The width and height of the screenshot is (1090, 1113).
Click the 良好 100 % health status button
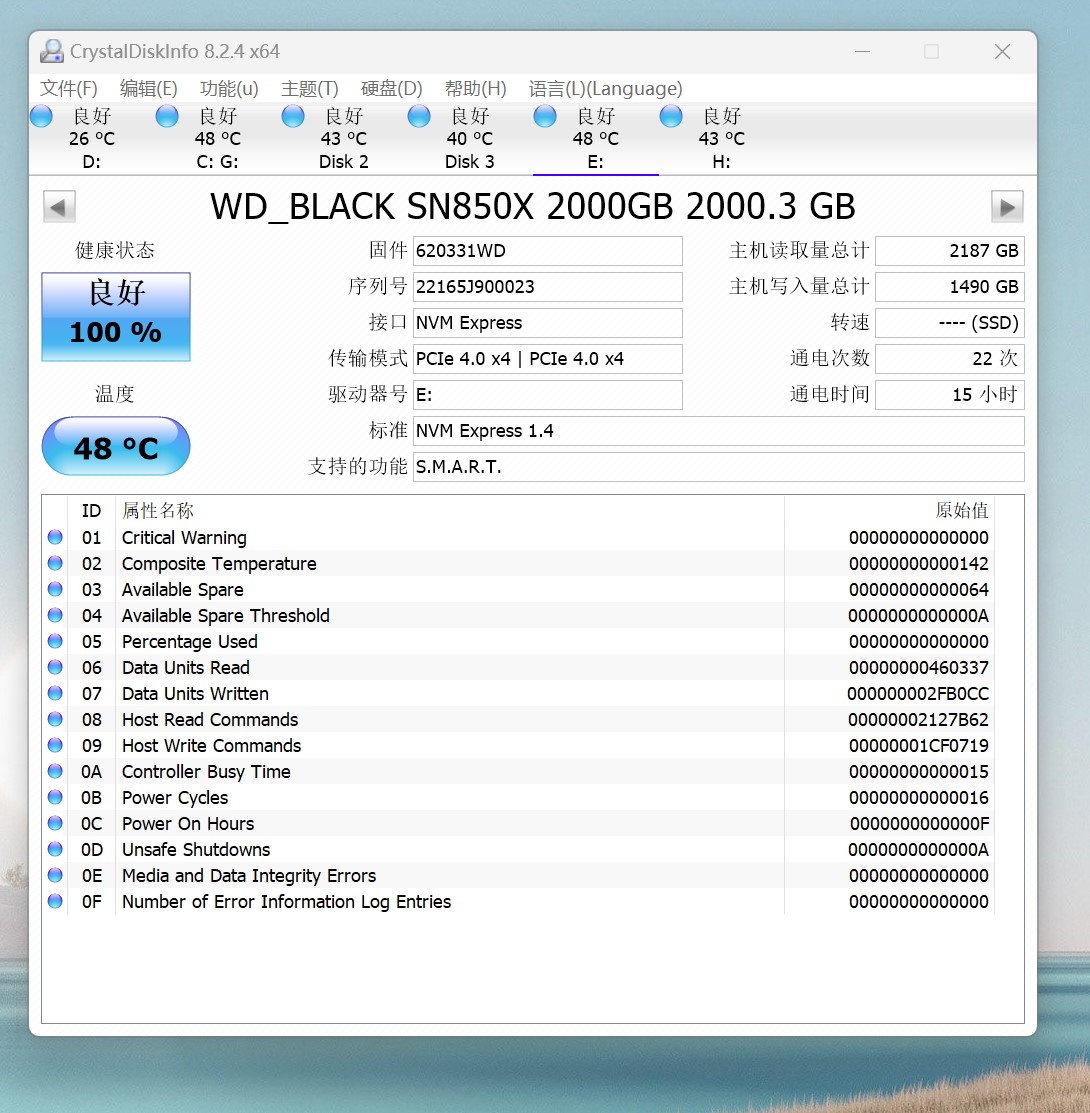click(x=116, y=316)
